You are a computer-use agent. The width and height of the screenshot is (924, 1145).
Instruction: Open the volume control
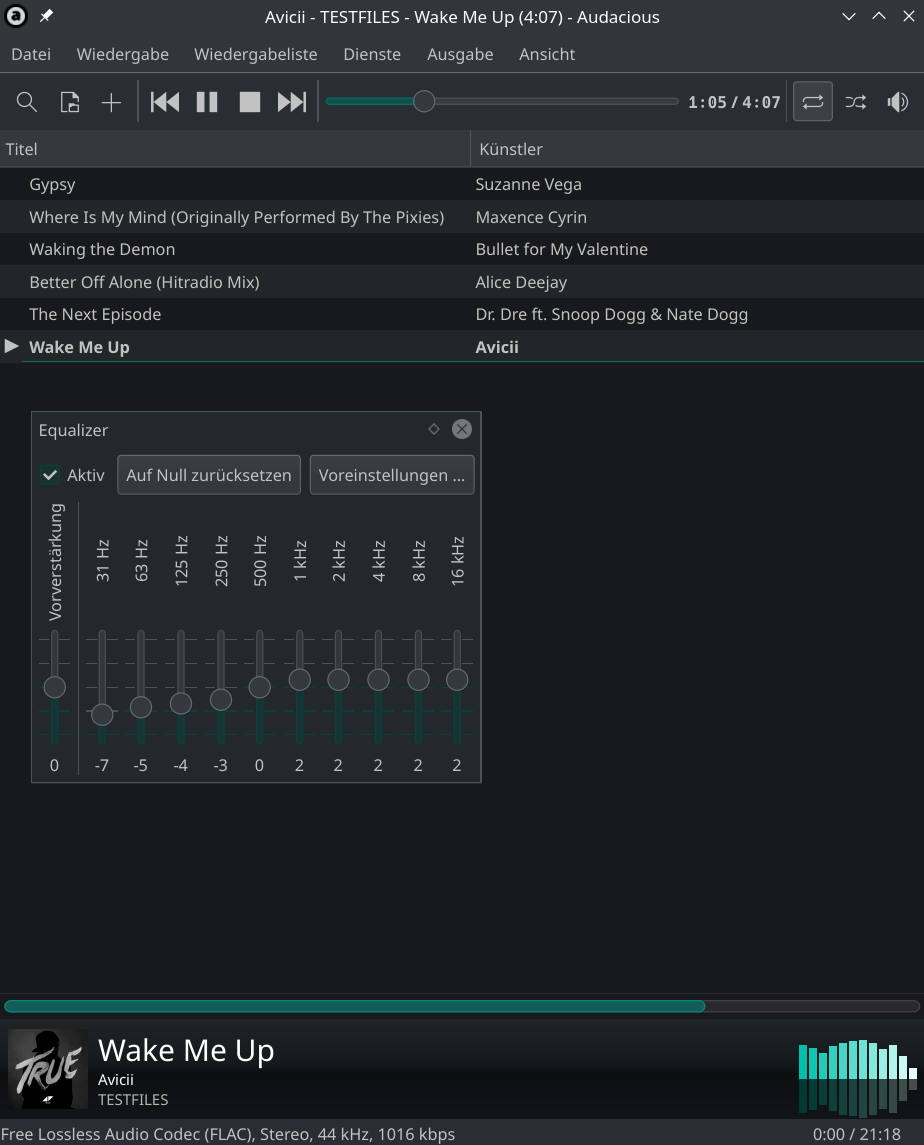click(x=898, y=102)
